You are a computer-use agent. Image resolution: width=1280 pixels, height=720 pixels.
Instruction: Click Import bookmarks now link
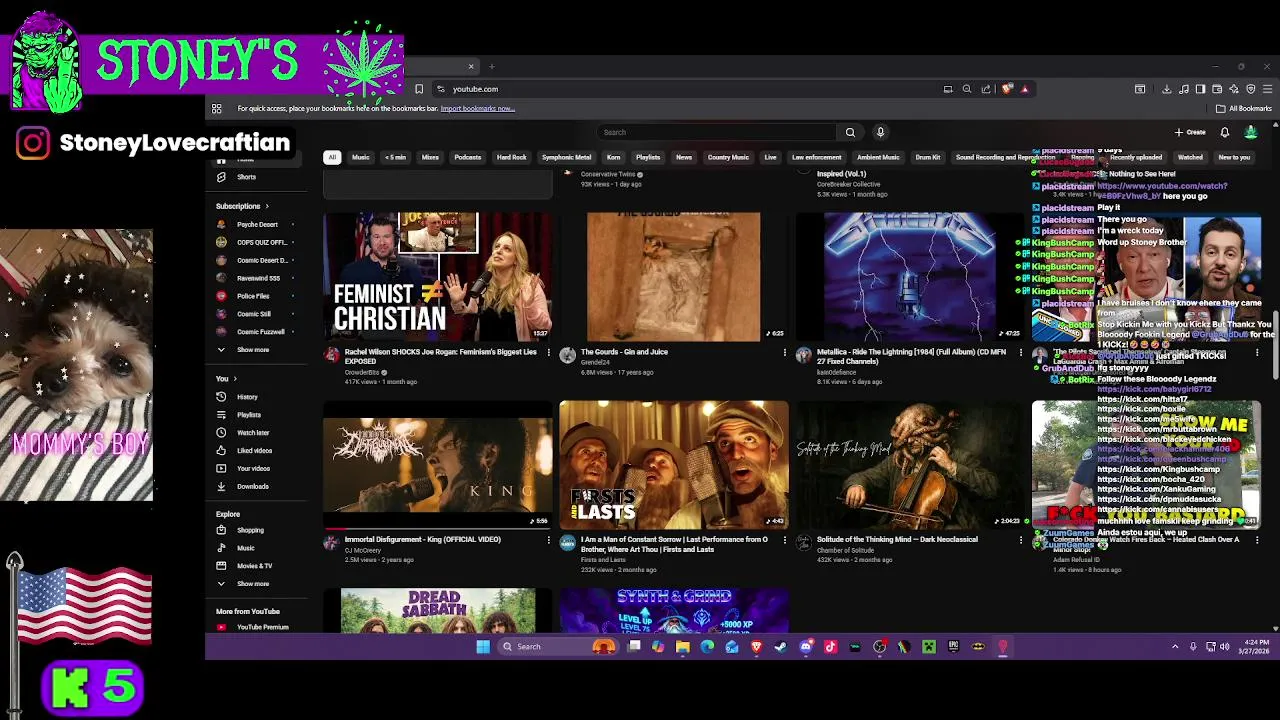click(x=477, y=108)
